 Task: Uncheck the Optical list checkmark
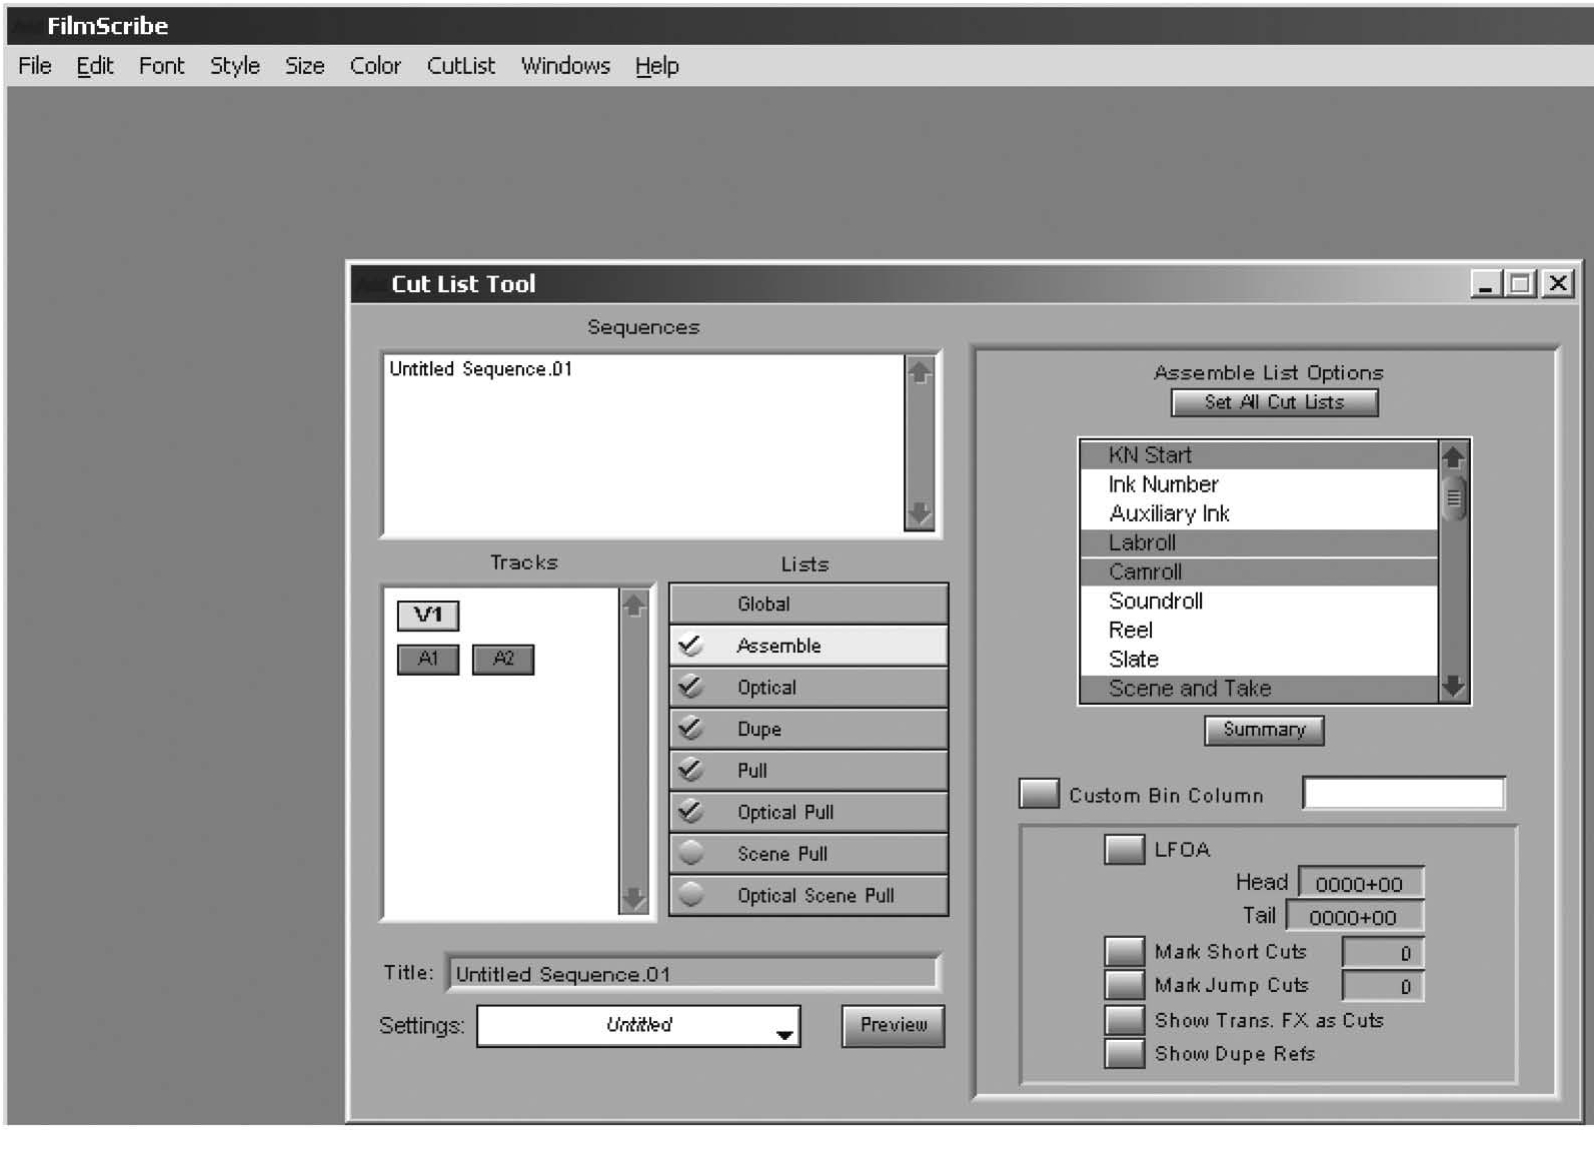(x=690, y=687)
